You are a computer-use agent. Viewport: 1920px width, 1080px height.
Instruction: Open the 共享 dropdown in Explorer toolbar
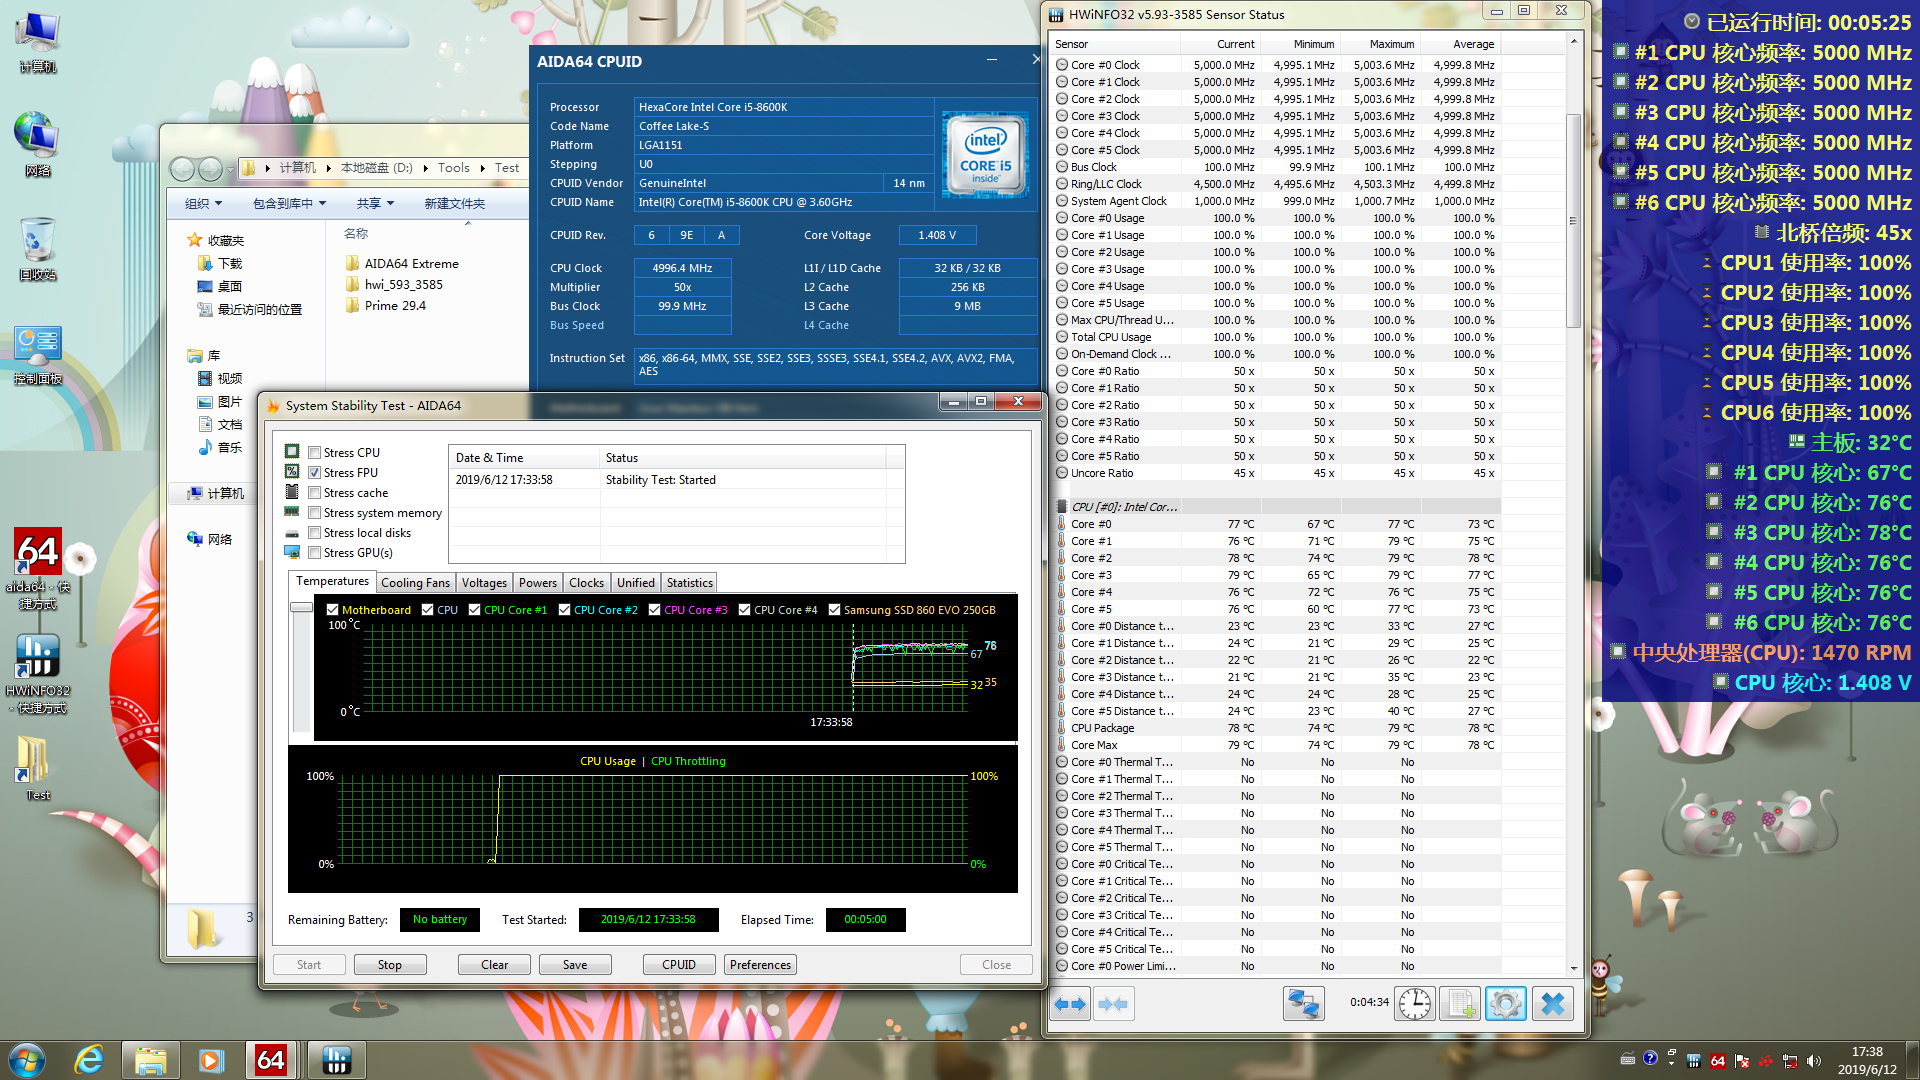point(375,204)
